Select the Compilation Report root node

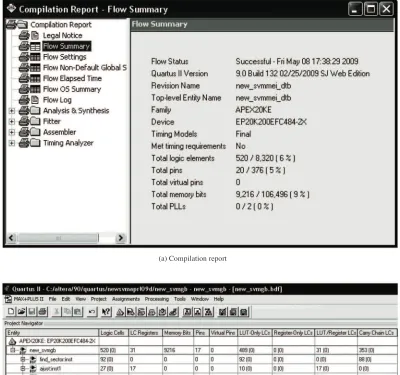click(x=61, y=25)
